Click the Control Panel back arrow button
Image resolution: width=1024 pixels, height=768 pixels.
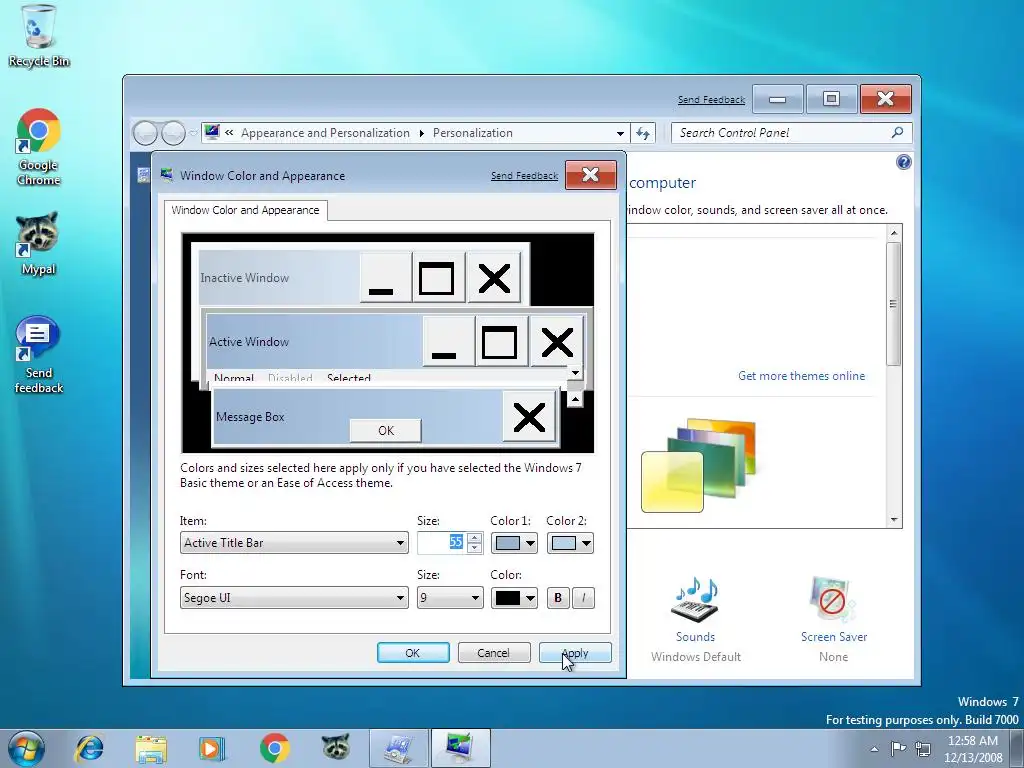tap(145, 133)
